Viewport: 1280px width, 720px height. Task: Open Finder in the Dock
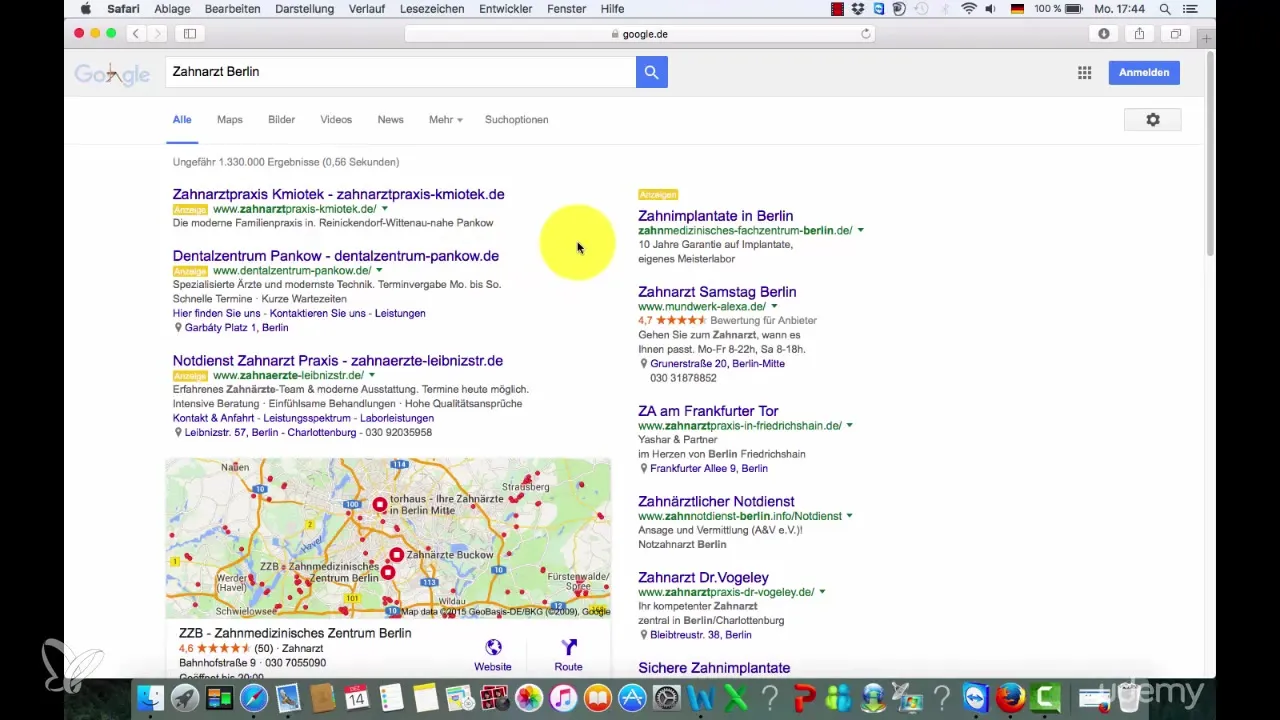150,697
